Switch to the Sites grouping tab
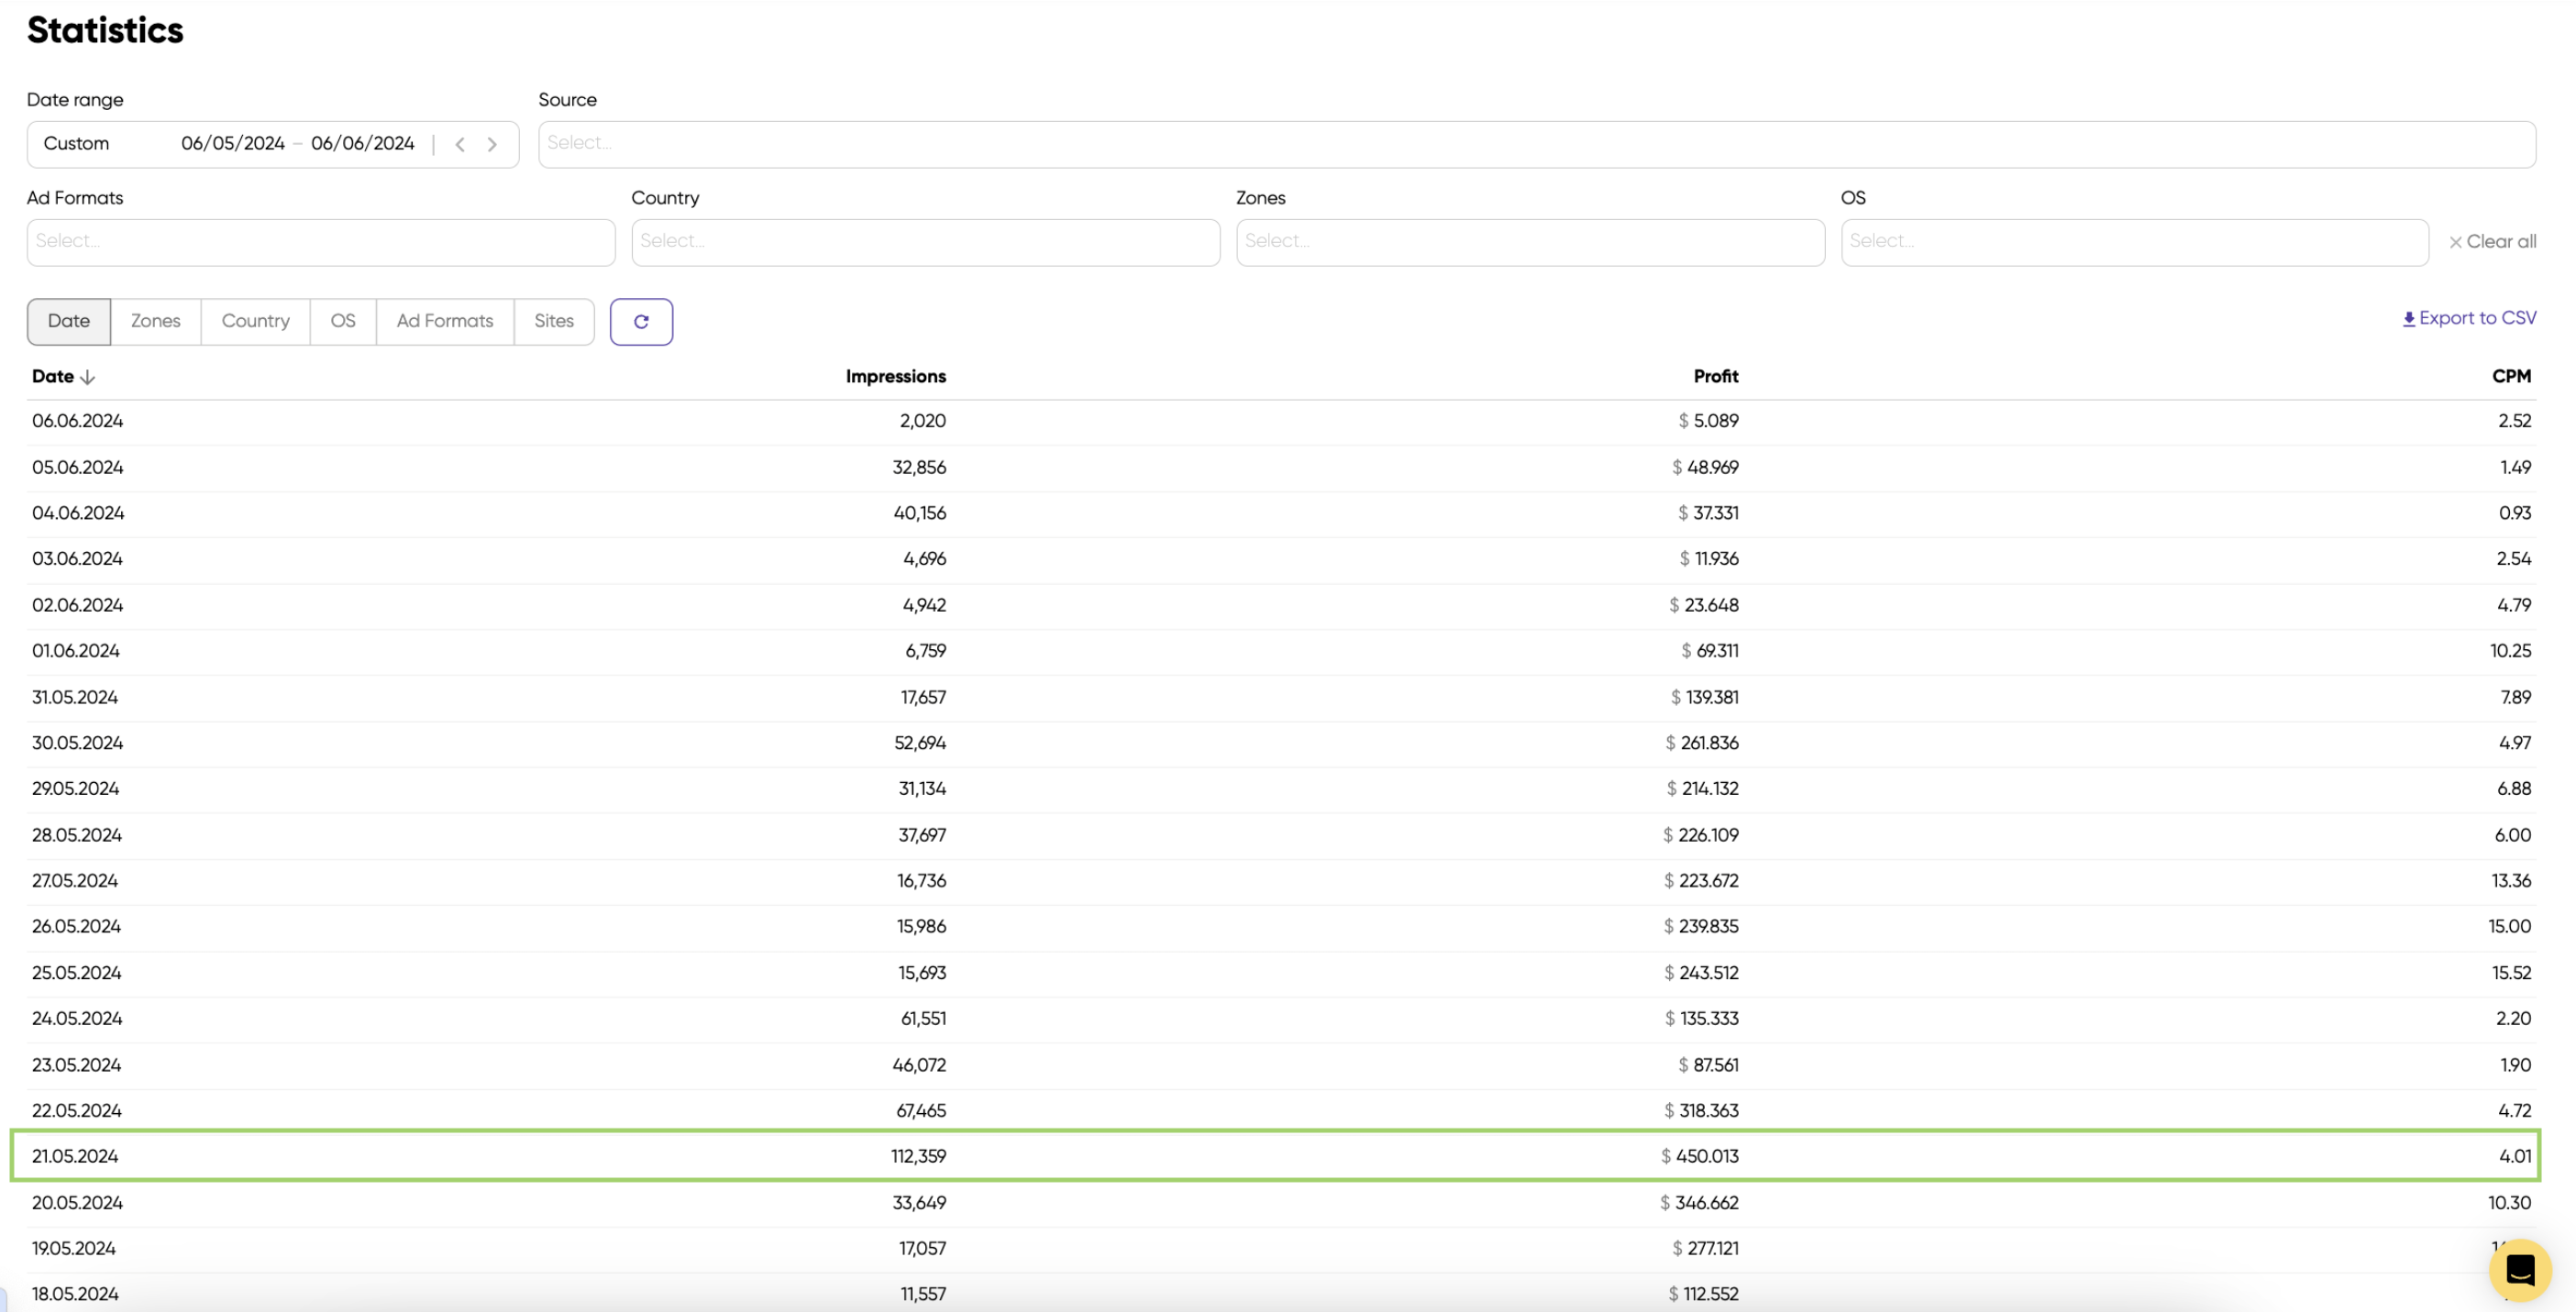 554,321
